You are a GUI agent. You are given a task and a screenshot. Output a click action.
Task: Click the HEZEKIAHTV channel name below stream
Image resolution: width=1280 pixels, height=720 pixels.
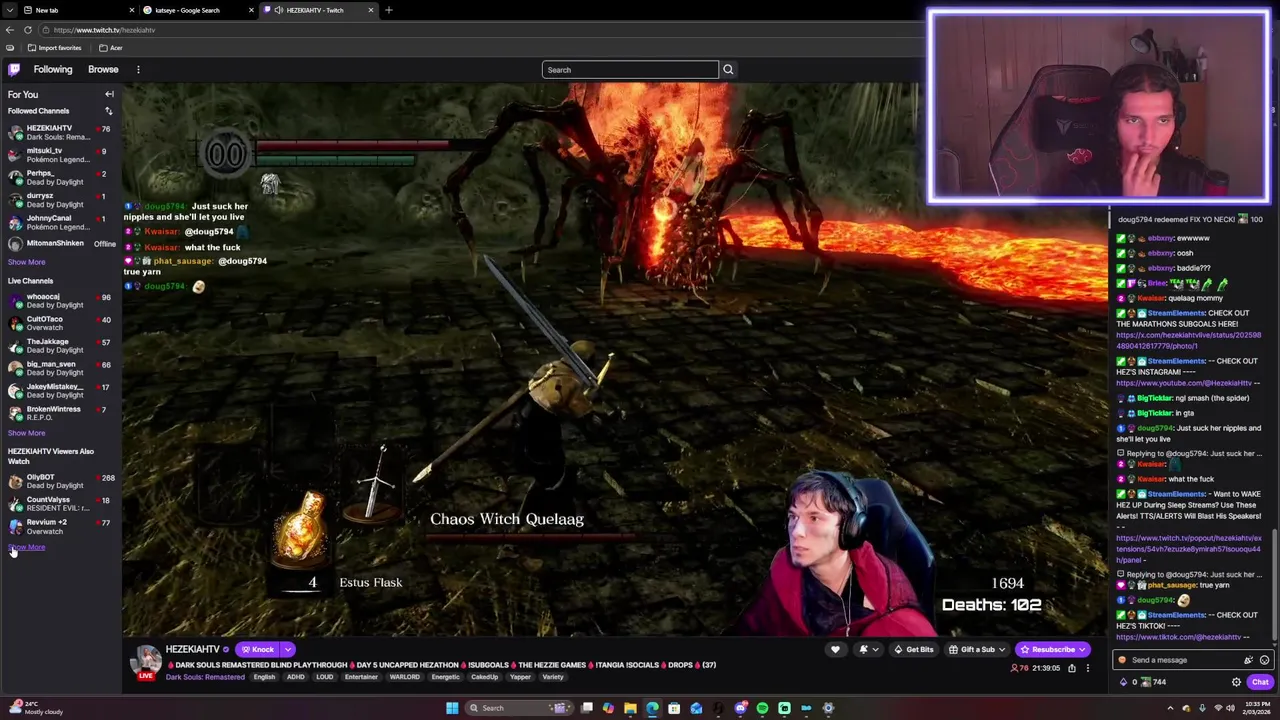192,650
